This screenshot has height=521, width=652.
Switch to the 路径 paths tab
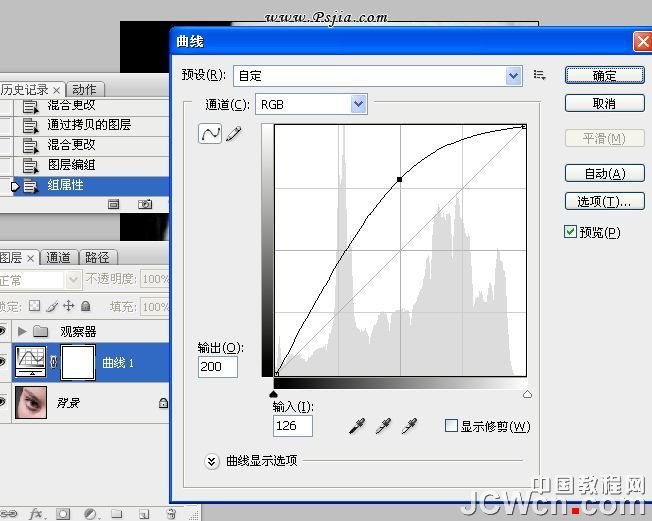click(x=97, y=257)
